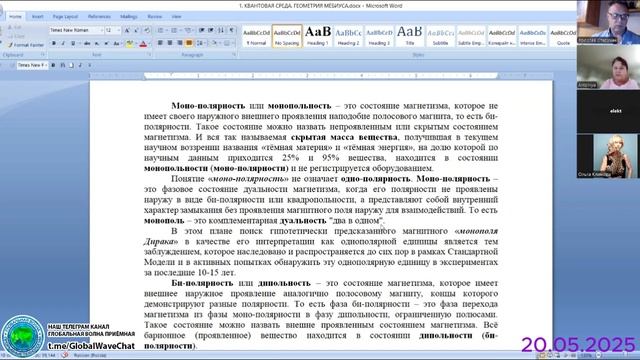640x360 pixels.
Task: Toggle Show/Hide paragraph marks
Action: coord(231,30)
